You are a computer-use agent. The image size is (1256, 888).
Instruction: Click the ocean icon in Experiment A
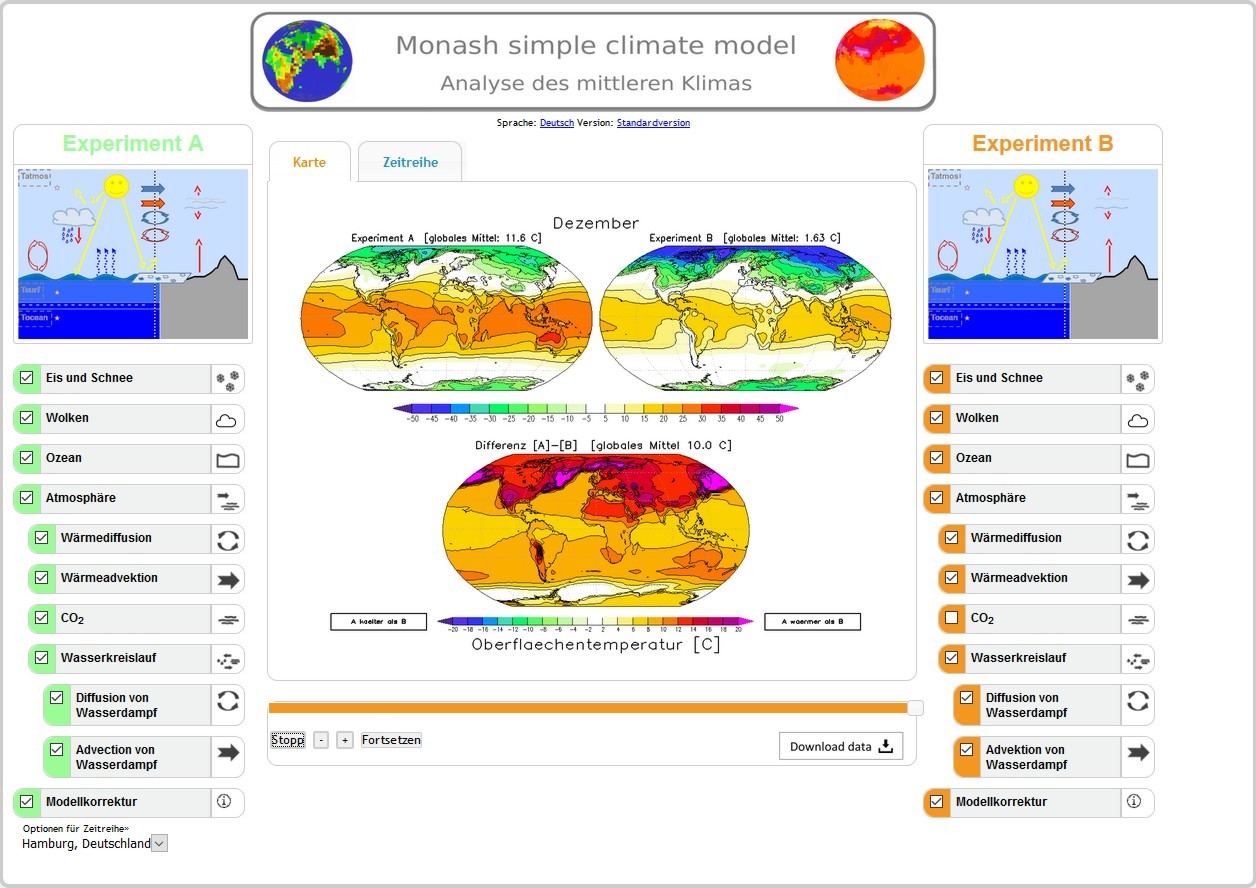click(x=228, y=459)
